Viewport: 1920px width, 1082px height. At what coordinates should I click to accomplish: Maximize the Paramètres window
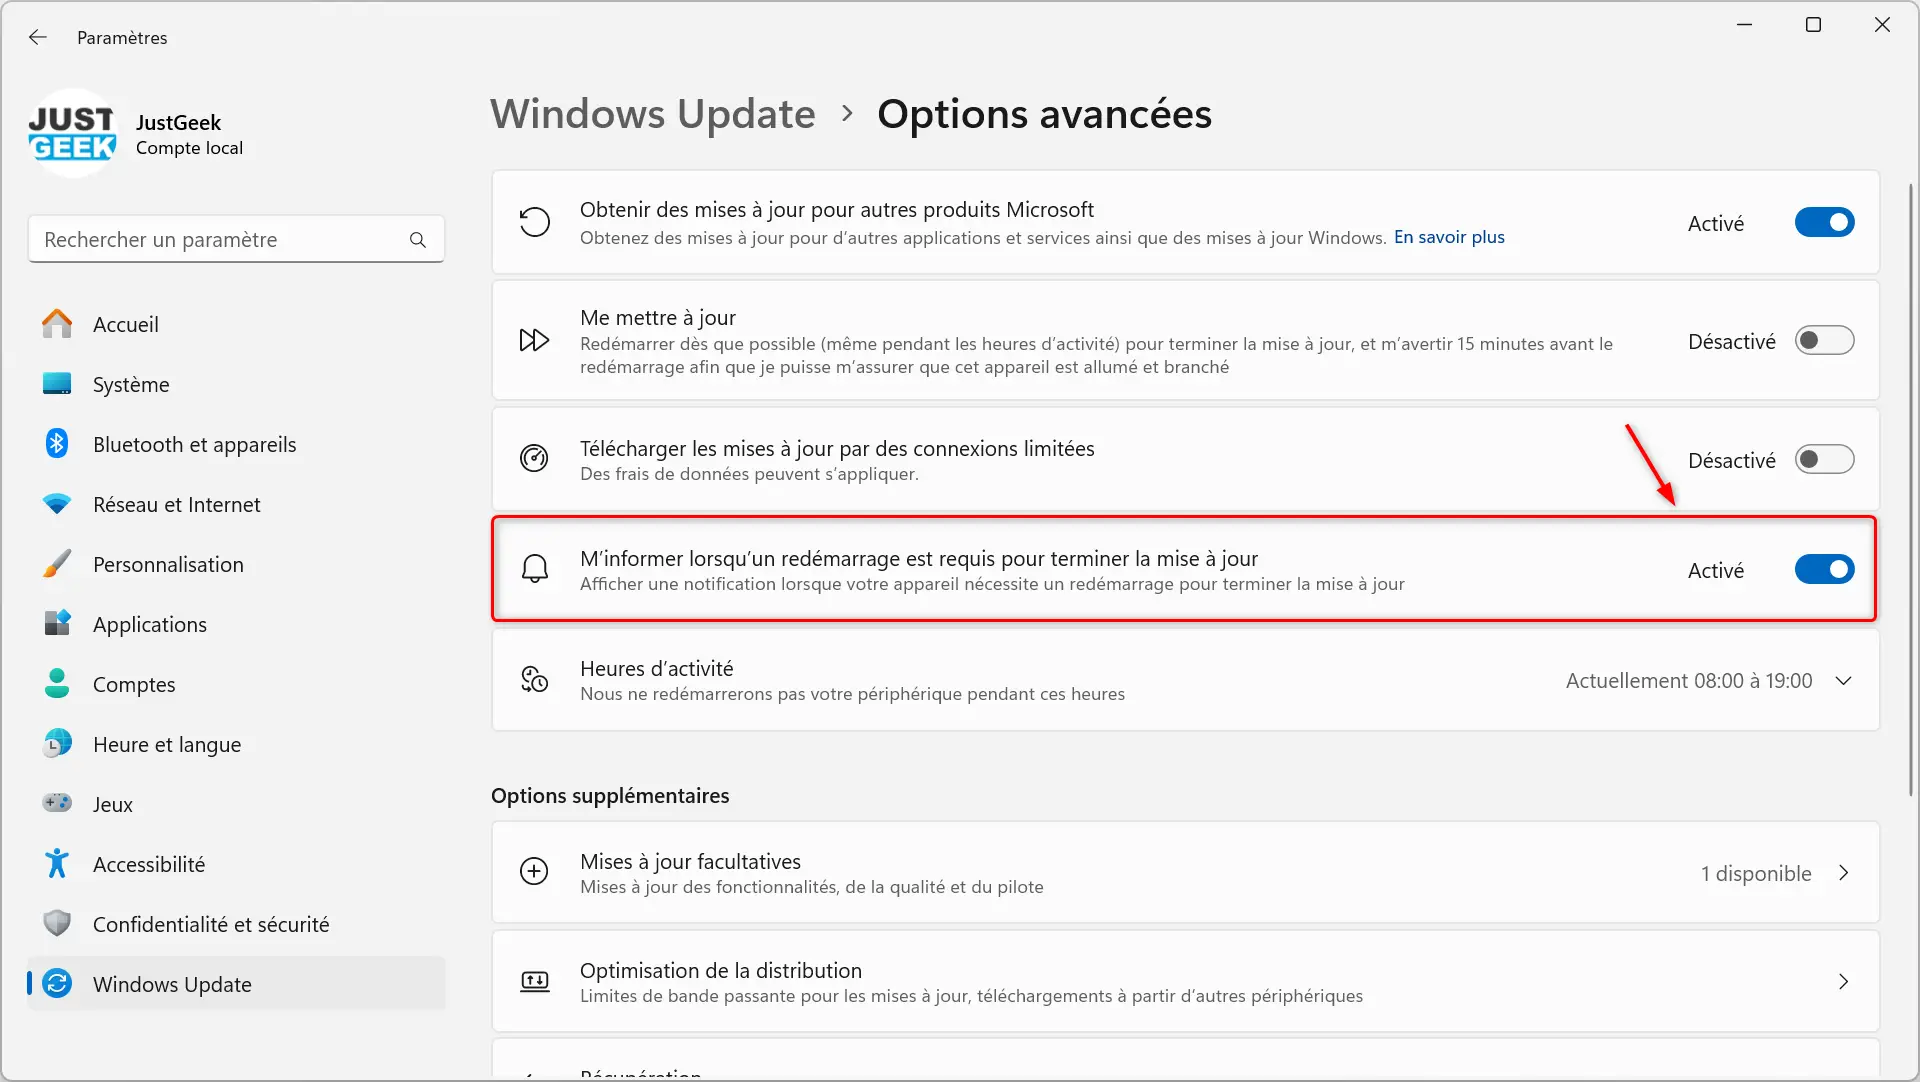pyautogui.click(x=1813, y=25)
